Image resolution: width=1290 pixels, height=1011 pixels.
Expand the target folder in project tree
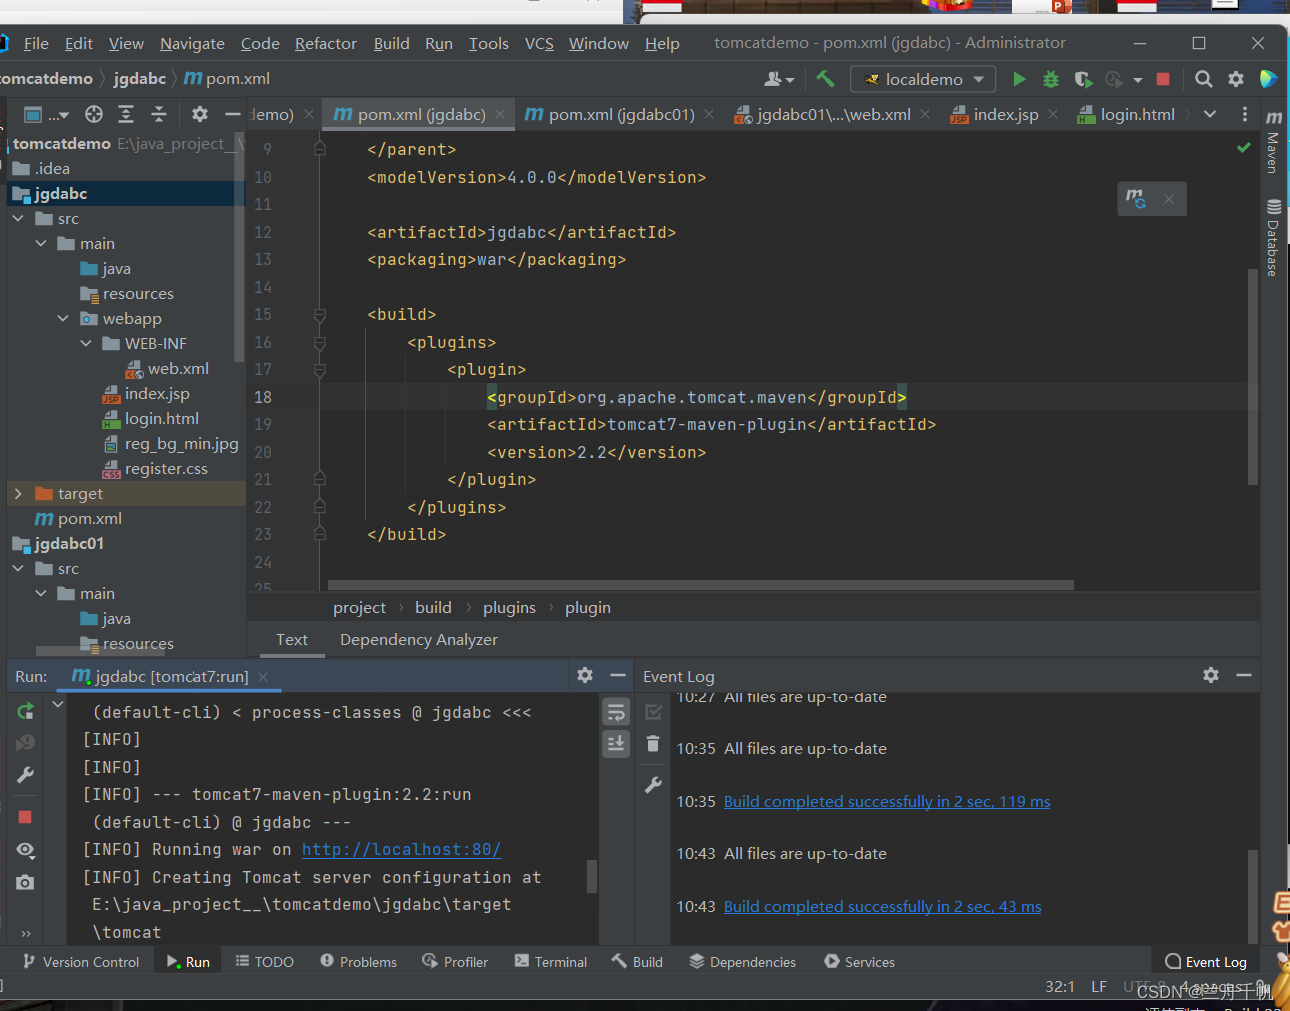[x=18, y=494]
